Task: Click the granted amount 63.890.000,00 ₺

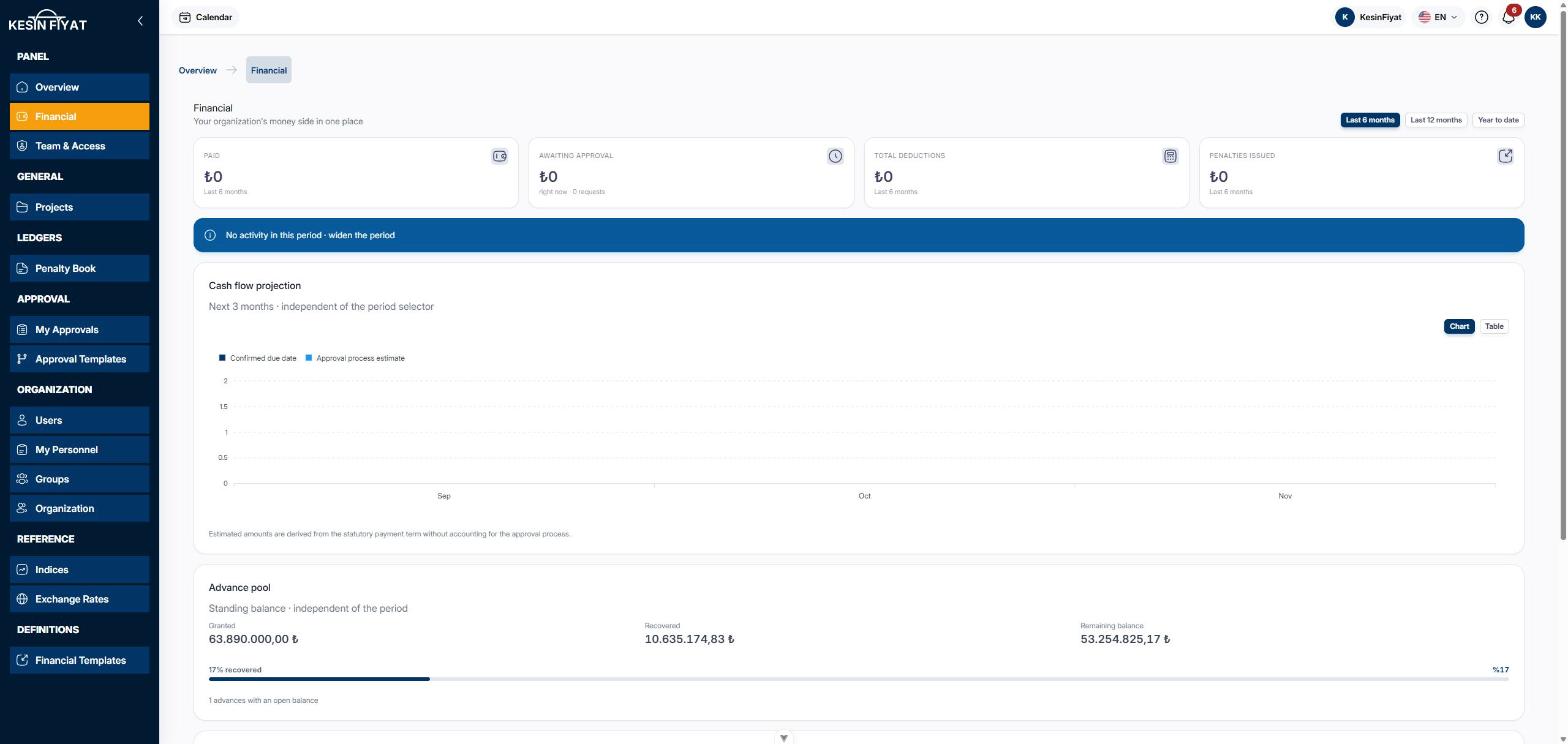Action: [254, 639]
